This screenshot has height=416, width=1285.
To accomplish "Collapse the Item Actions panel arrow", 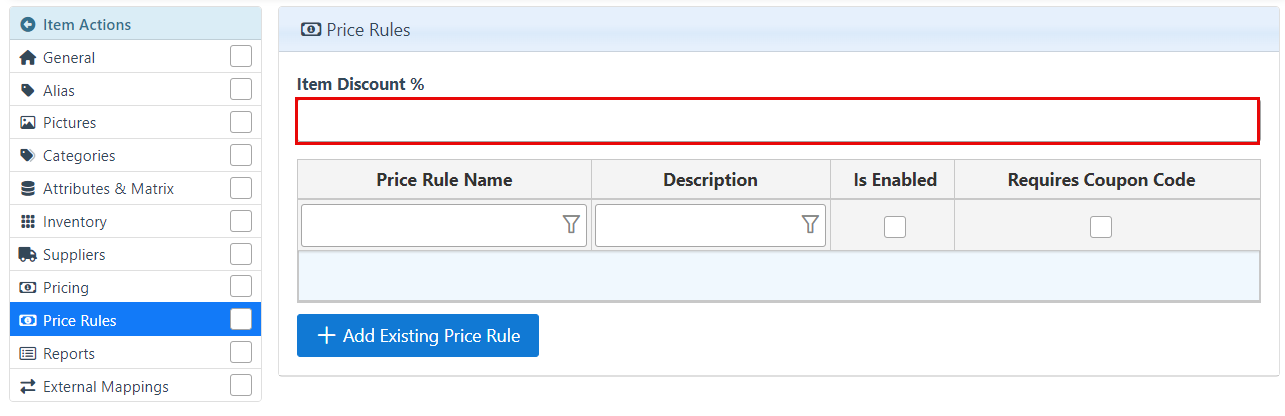I will pyautogui.click(x=28, y=24).
